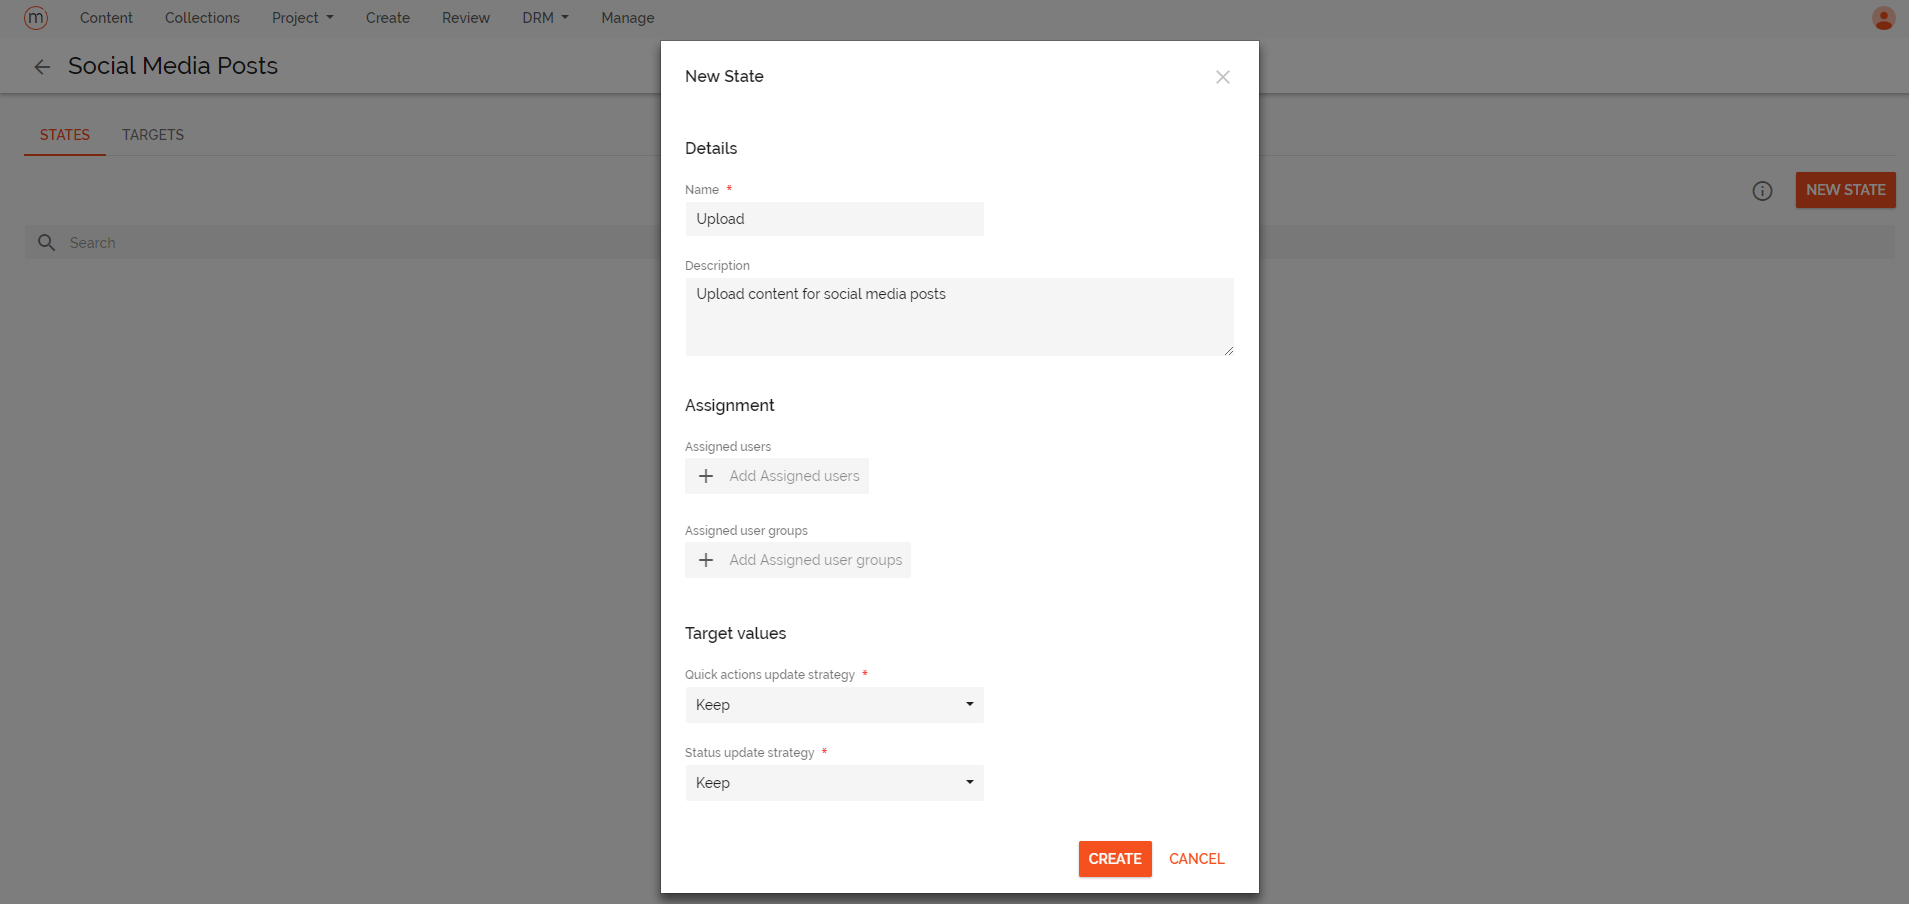Click the Description resize handle corner
Viewport: 1909px width, 904px height.
1229,351
